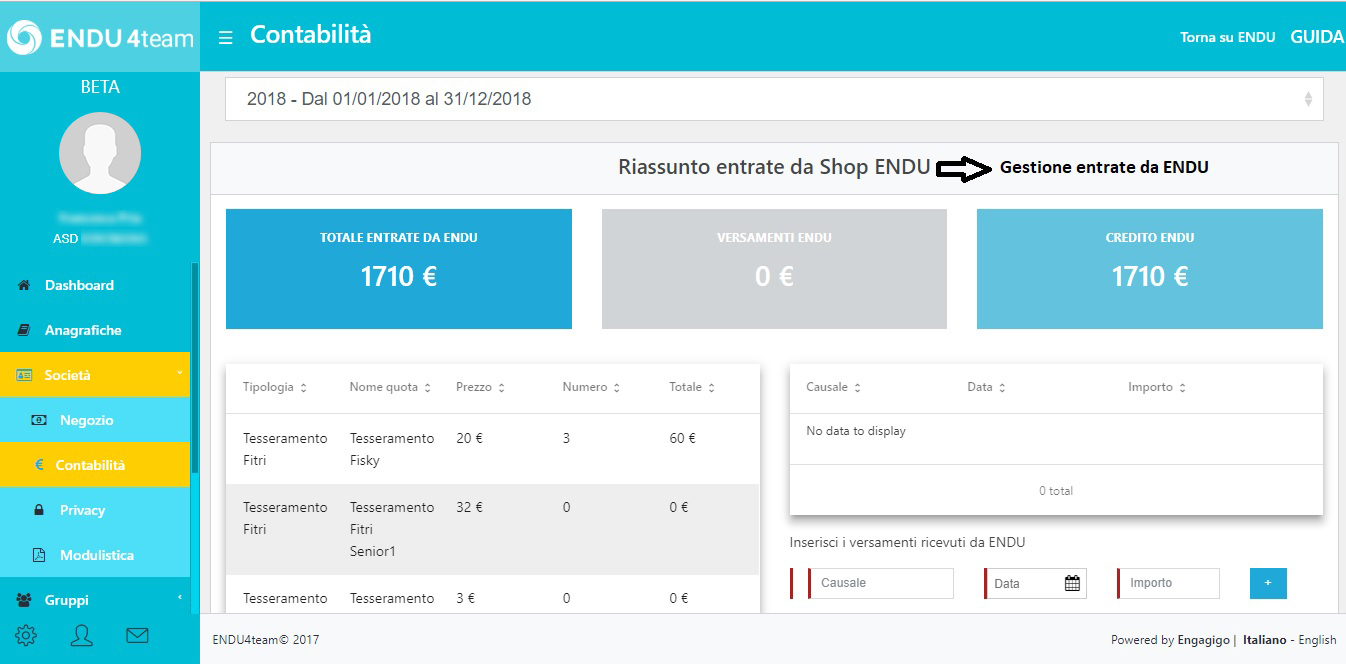This screenshot has height=664, width=1346.
Task: Add payment with the plus button
Action: pos(1268,583)
